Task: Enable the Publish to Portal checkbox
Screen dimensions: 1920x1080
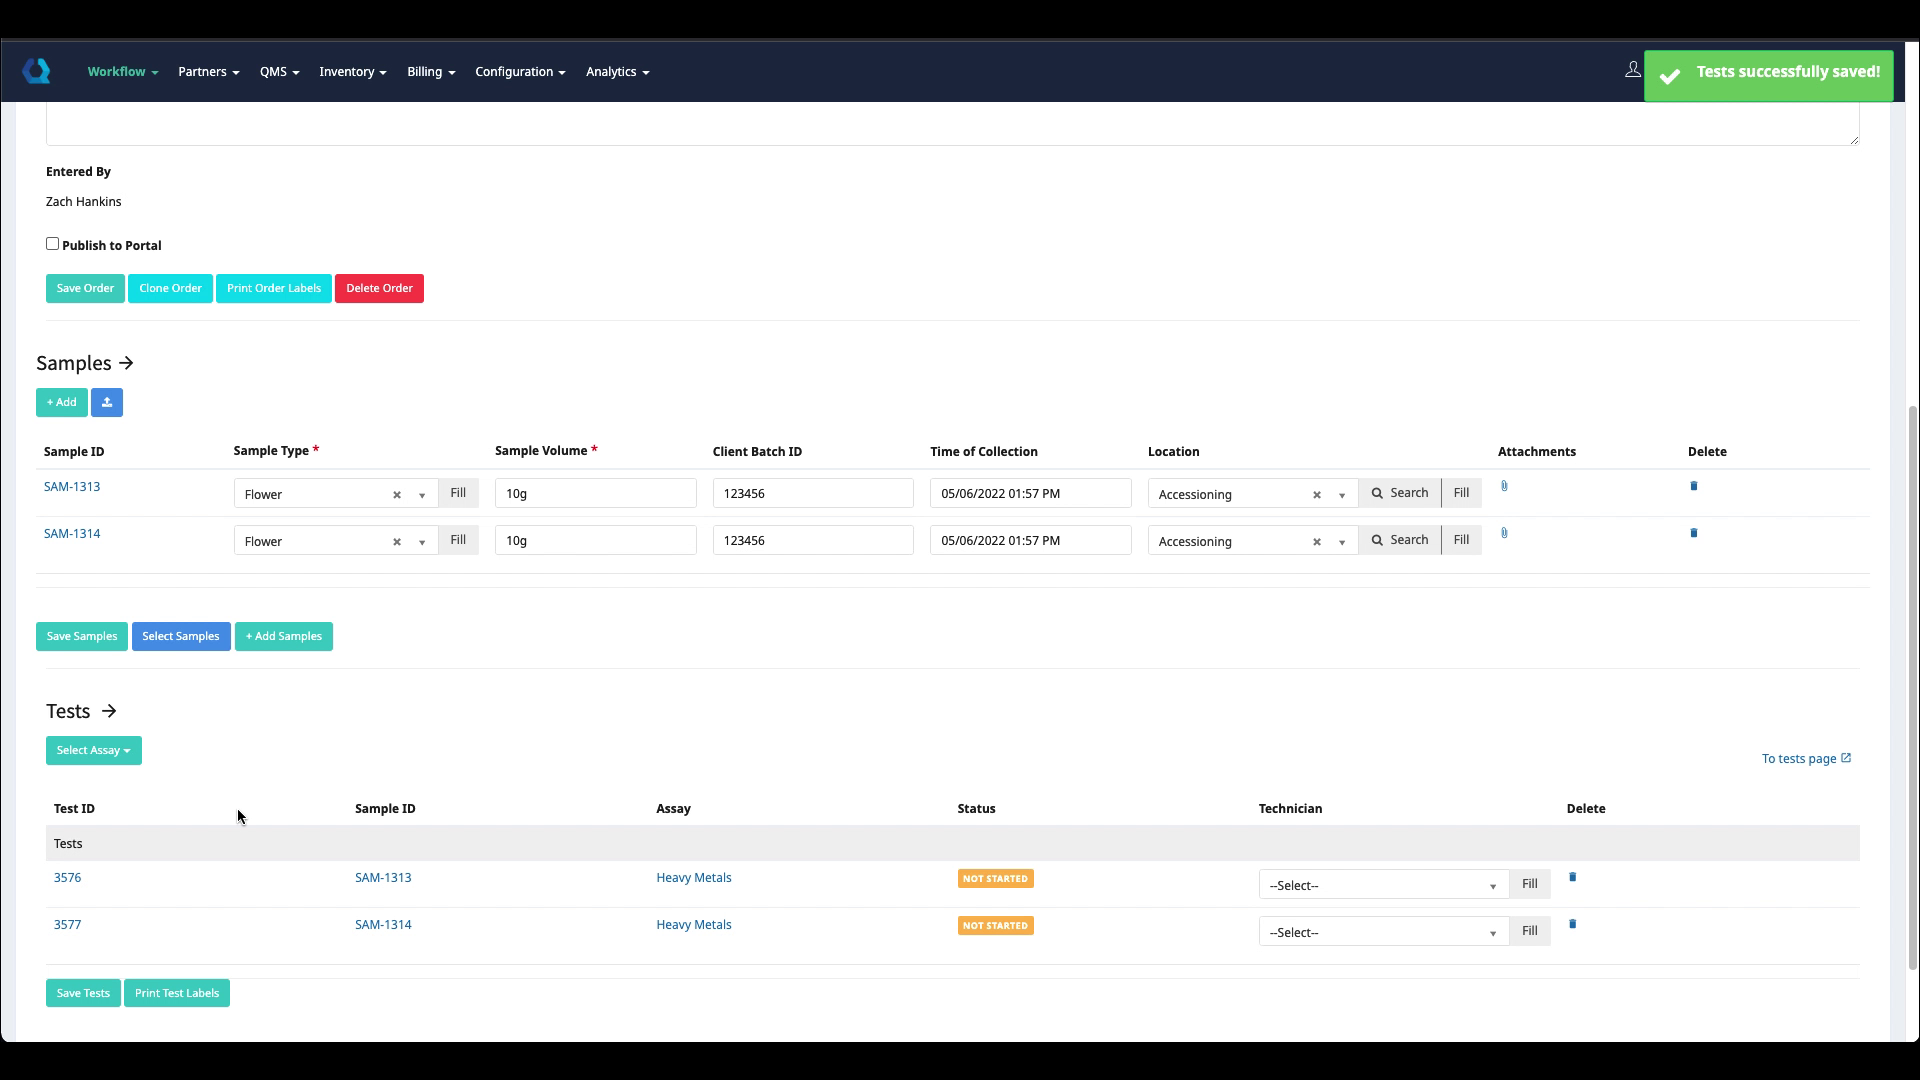Action: [x=53, y=244]
